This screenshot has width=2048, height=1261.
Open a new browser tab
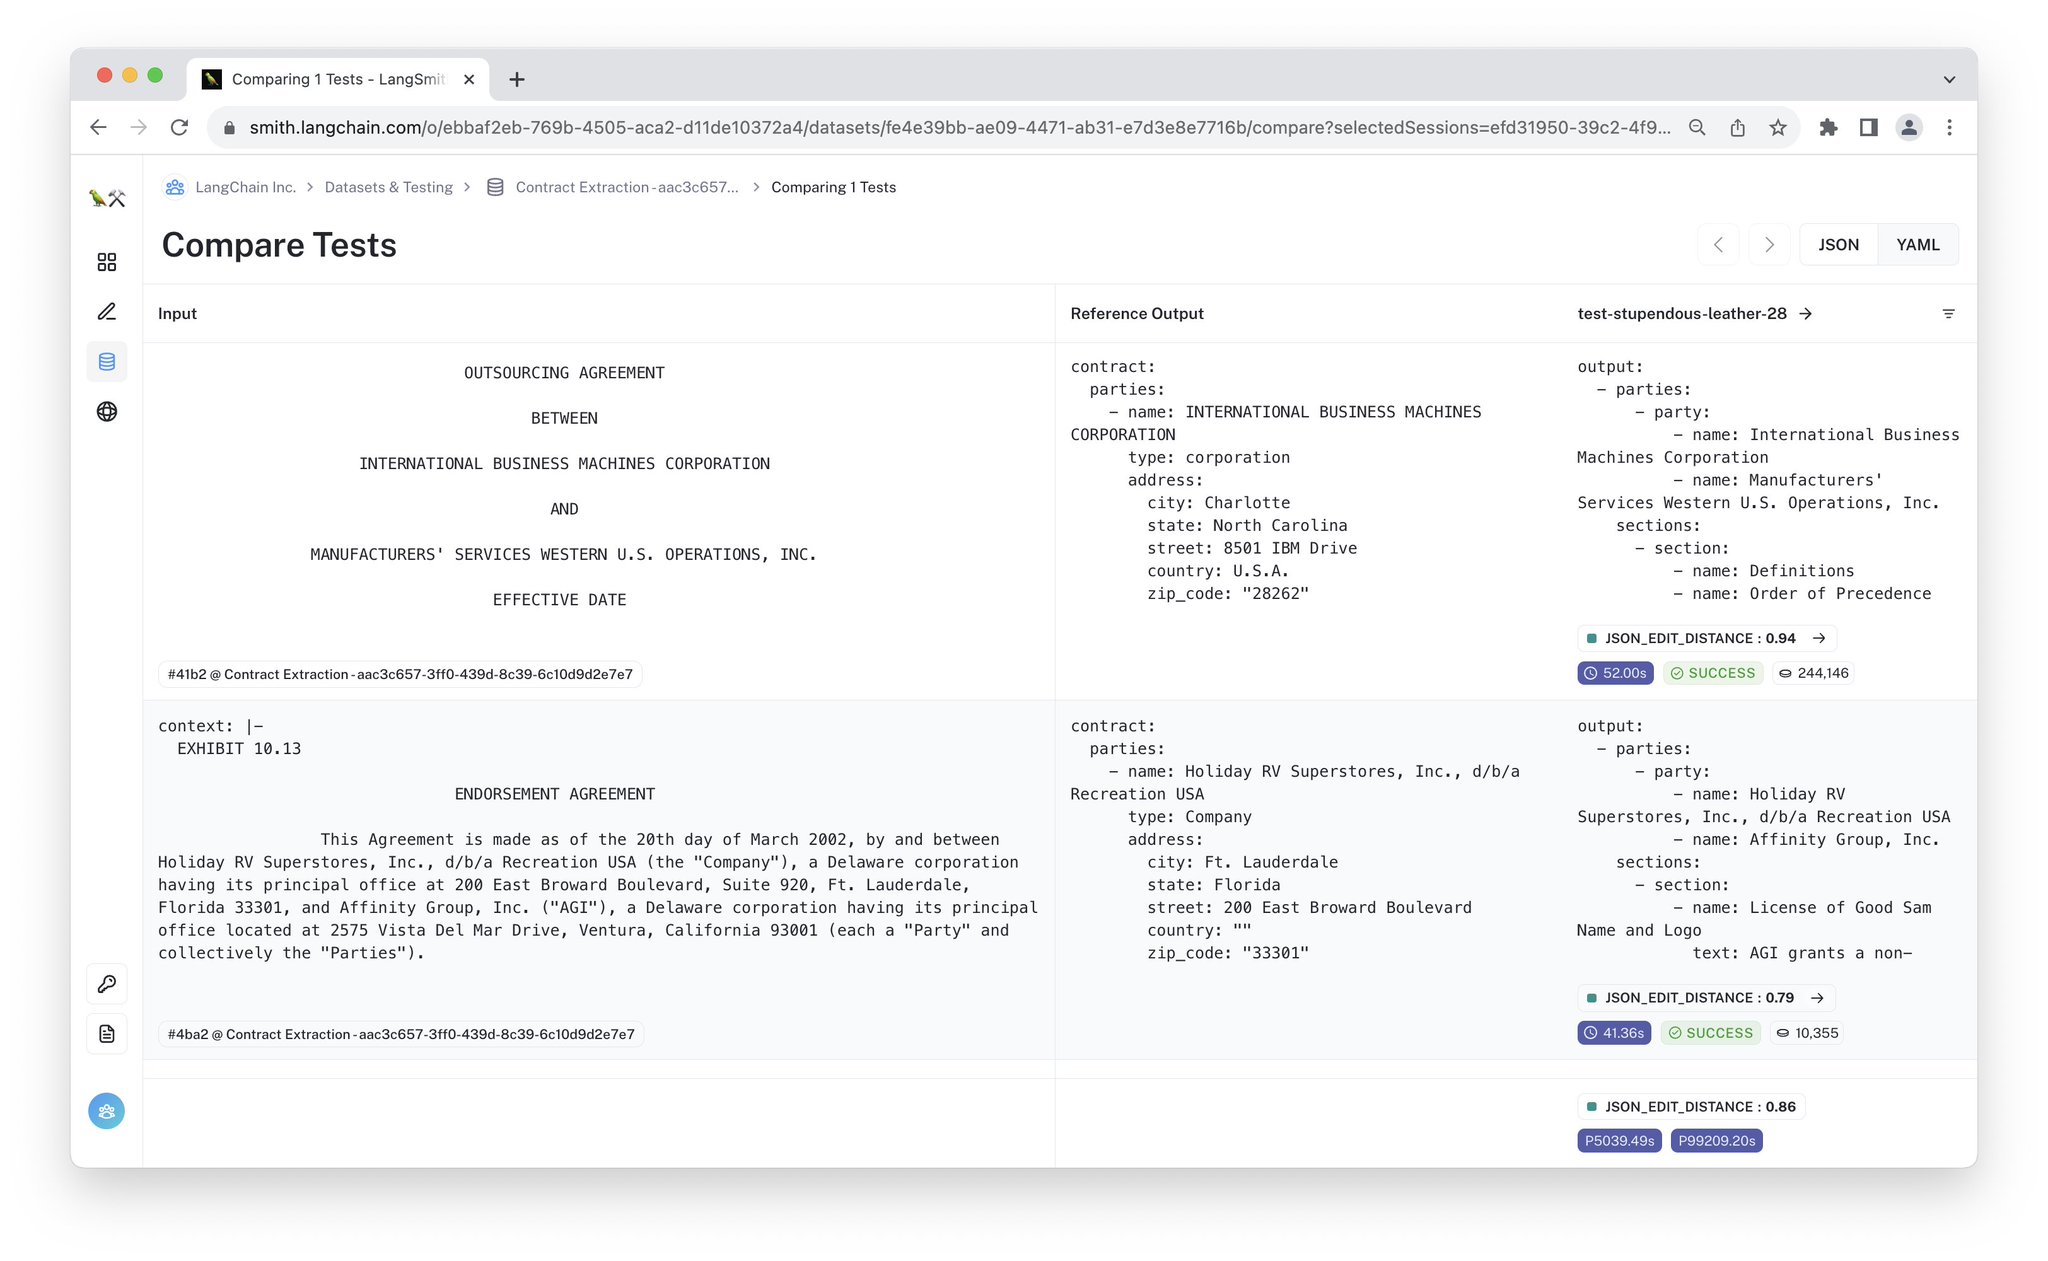[517, 79]
